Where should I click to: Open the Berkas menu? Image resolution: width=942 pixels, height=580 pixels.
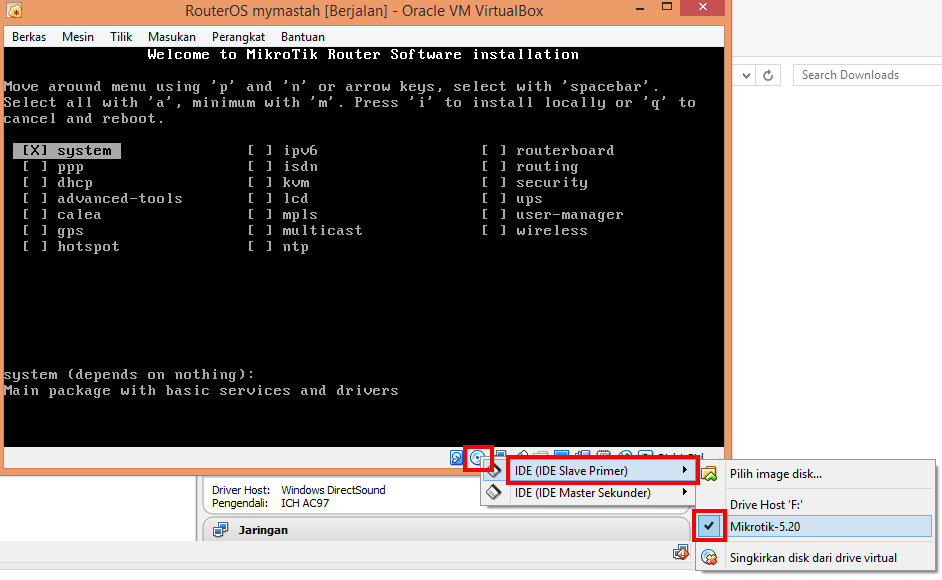point(29,37)
